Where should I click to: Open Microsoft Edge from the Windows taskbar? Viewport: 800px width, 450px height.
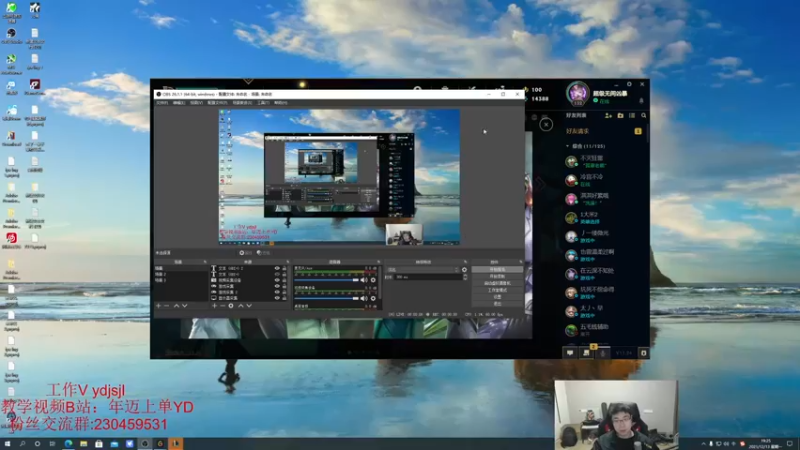coord(68,444)
